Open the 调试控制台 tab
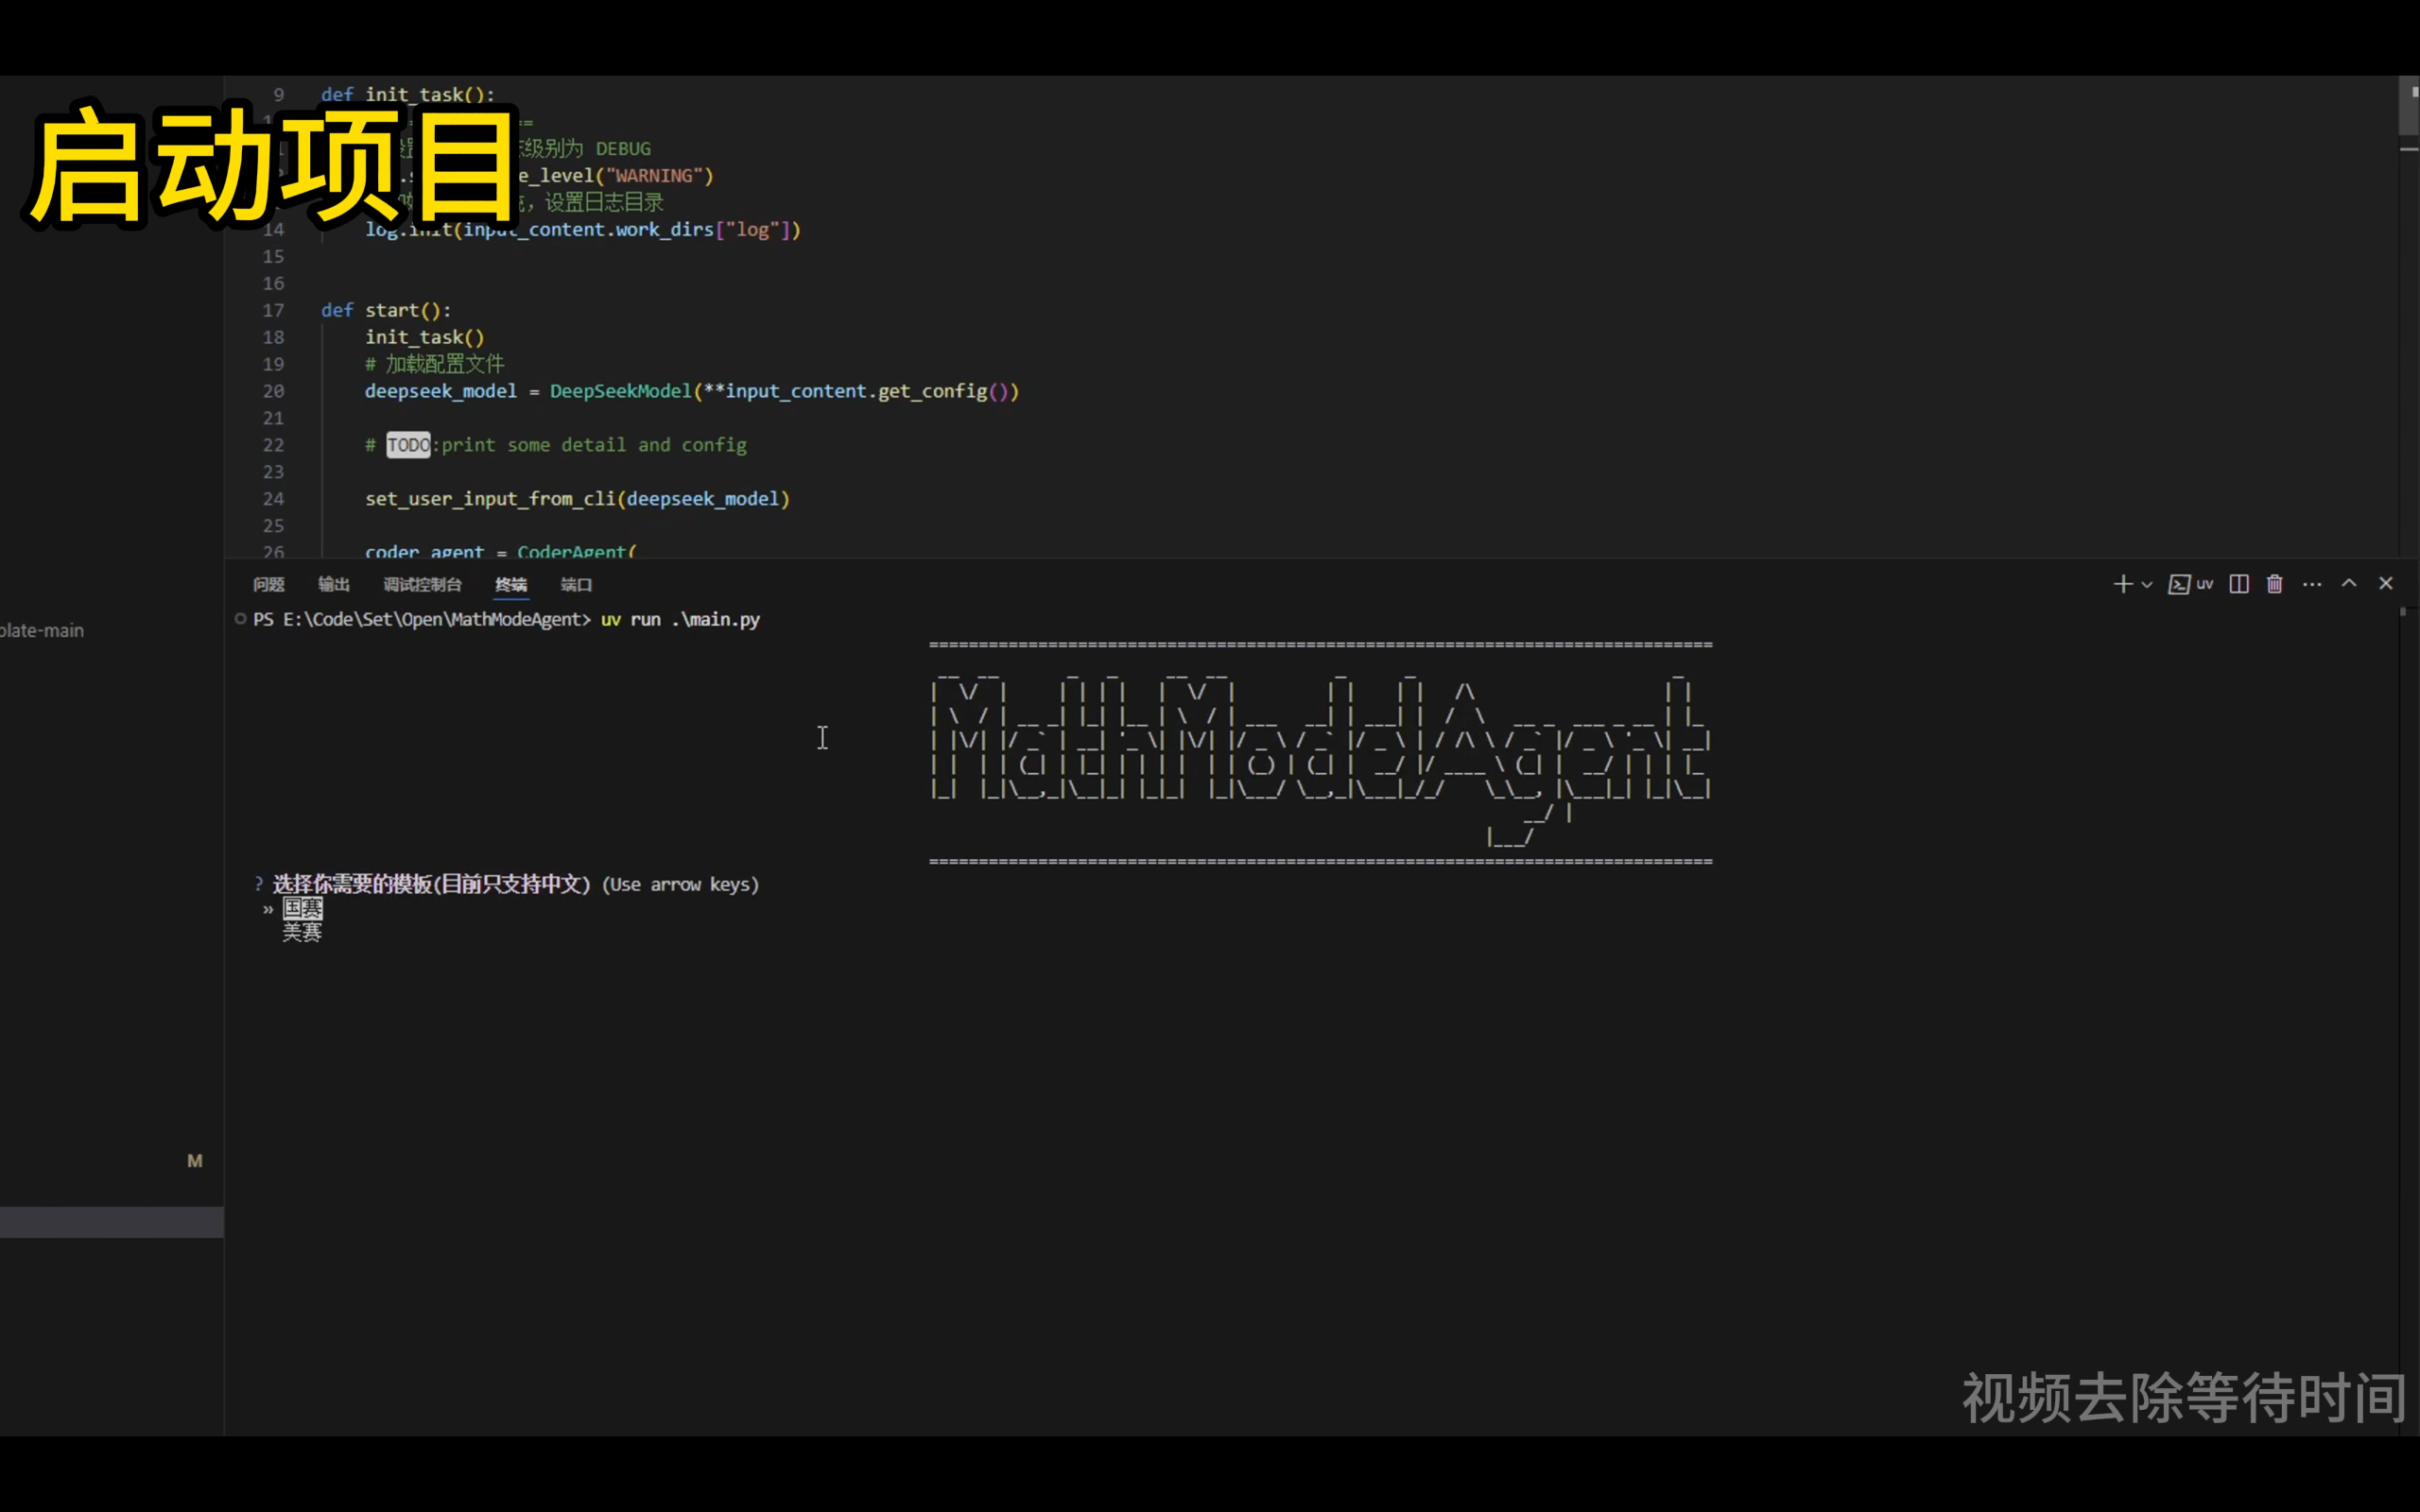Image resolution: width=2420 pixels, height=1512 pixels. click(422, 584)
